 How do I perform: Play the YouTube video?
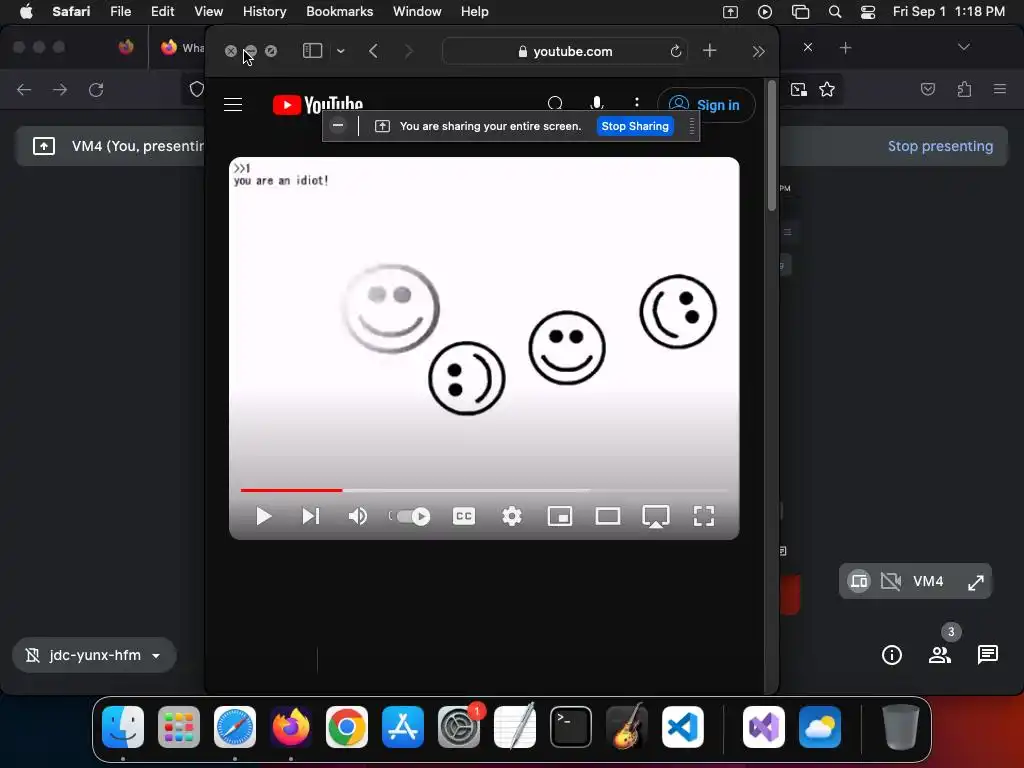coord(263,517)
